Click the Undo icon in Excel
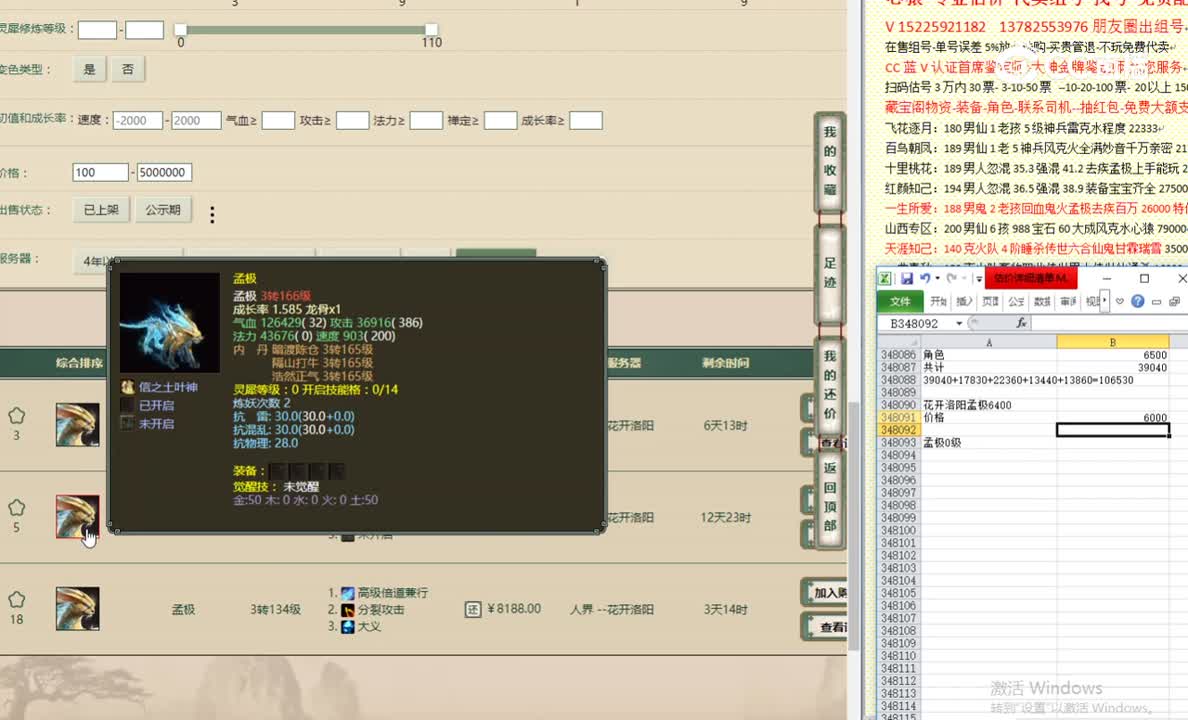The height and width of the screenshot is (720, 1188). pos(926,278)
